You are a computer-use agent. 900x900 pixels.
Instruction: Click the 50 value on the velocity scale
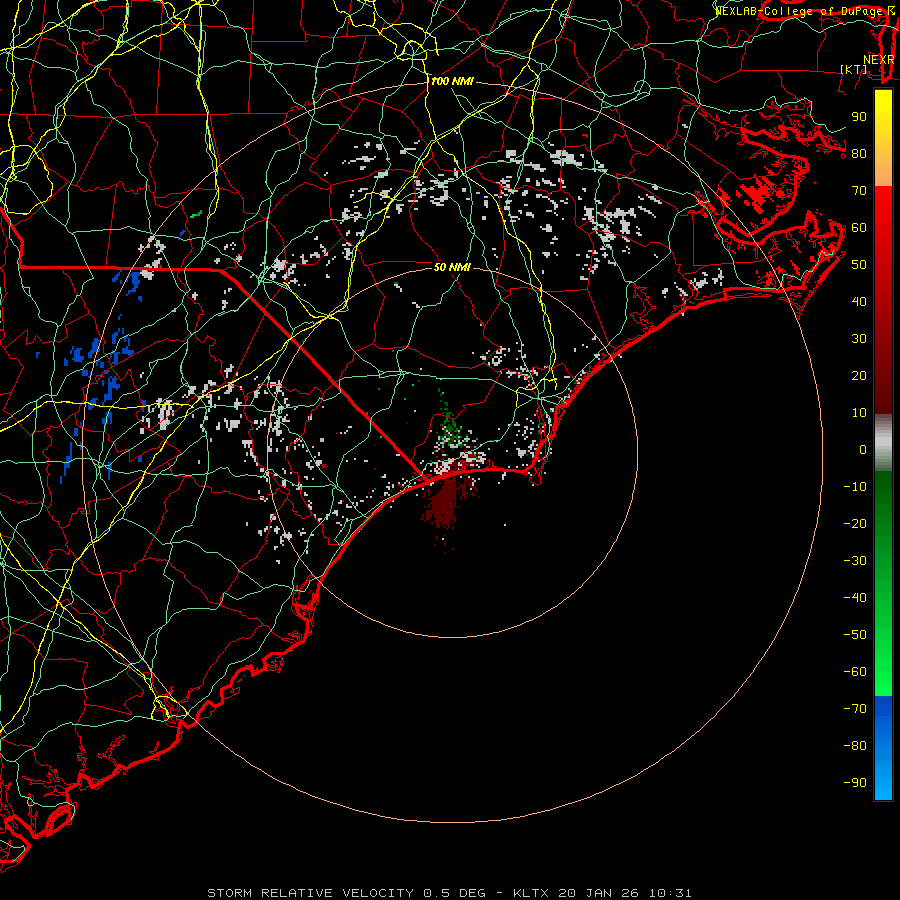[859, 265]
